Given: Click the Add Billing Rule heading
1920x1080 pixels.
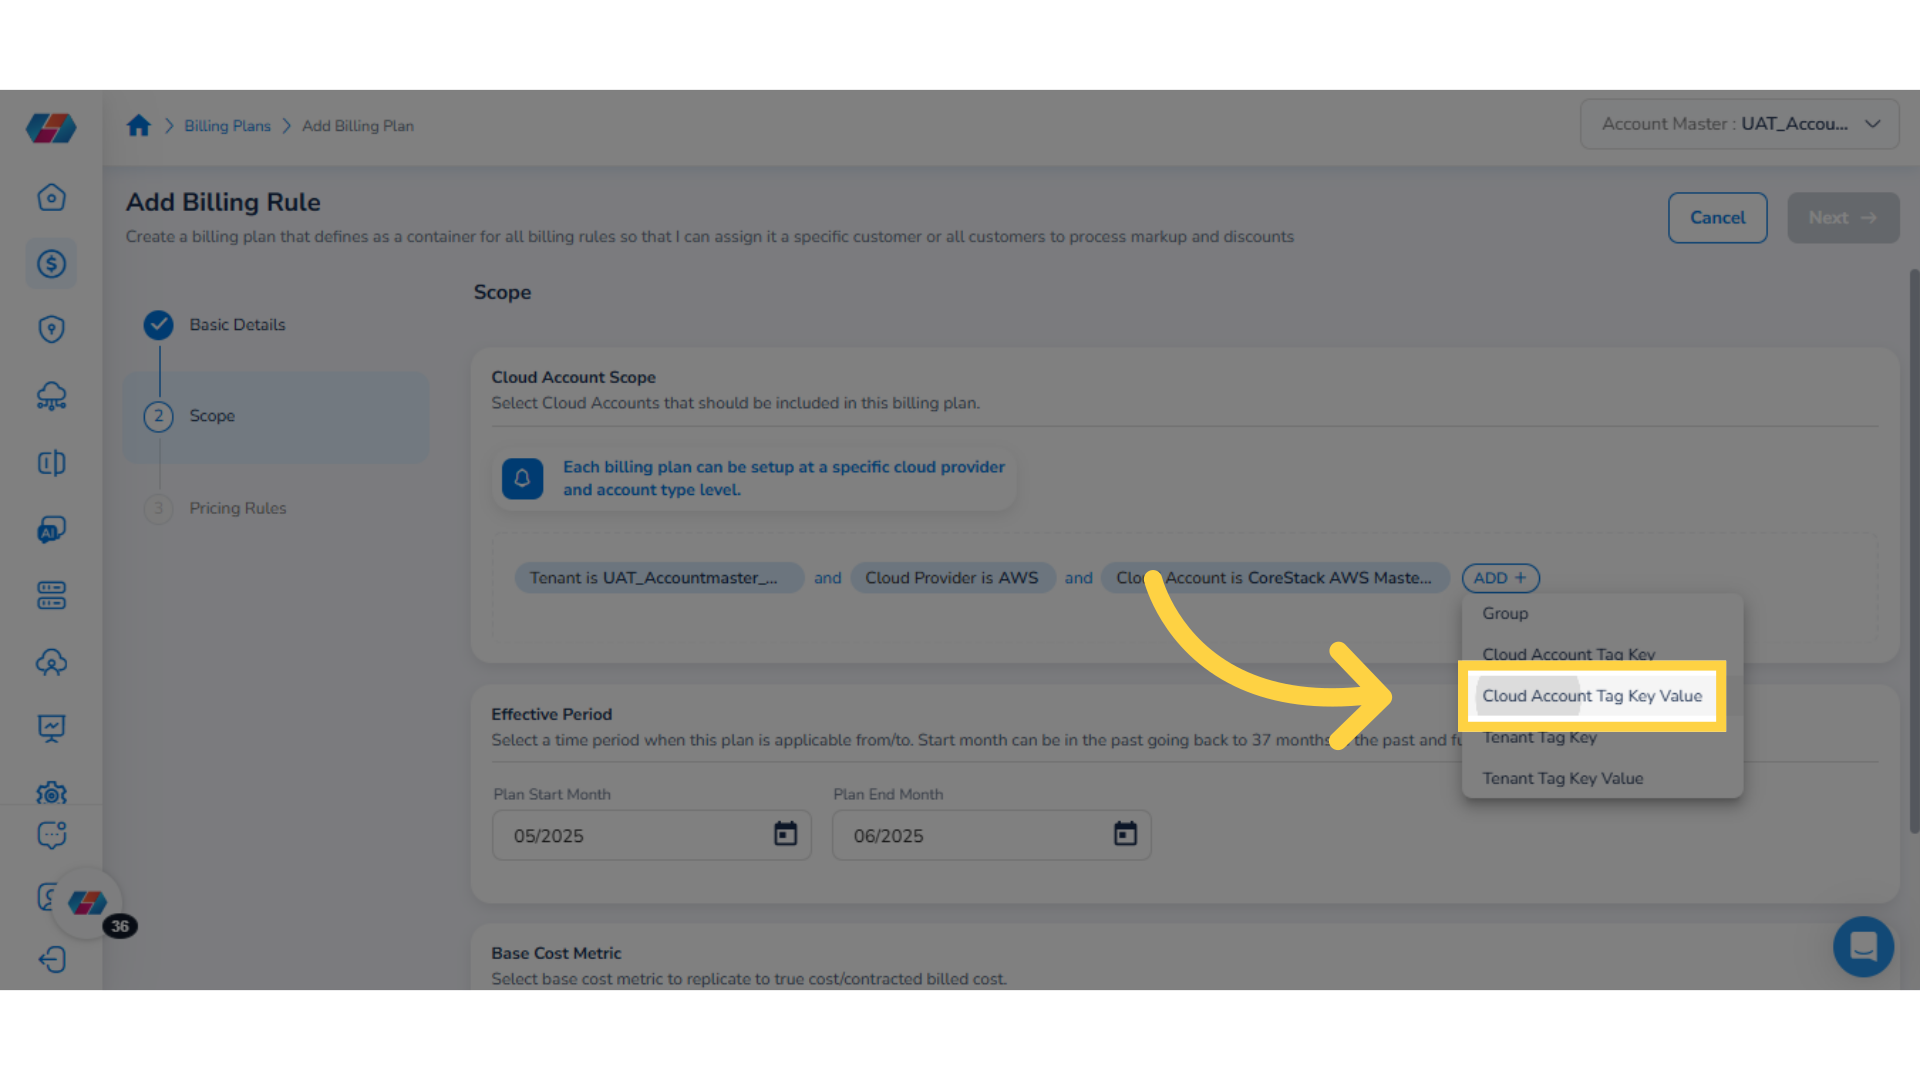Looking at the screenshot, I should (223, 202).
